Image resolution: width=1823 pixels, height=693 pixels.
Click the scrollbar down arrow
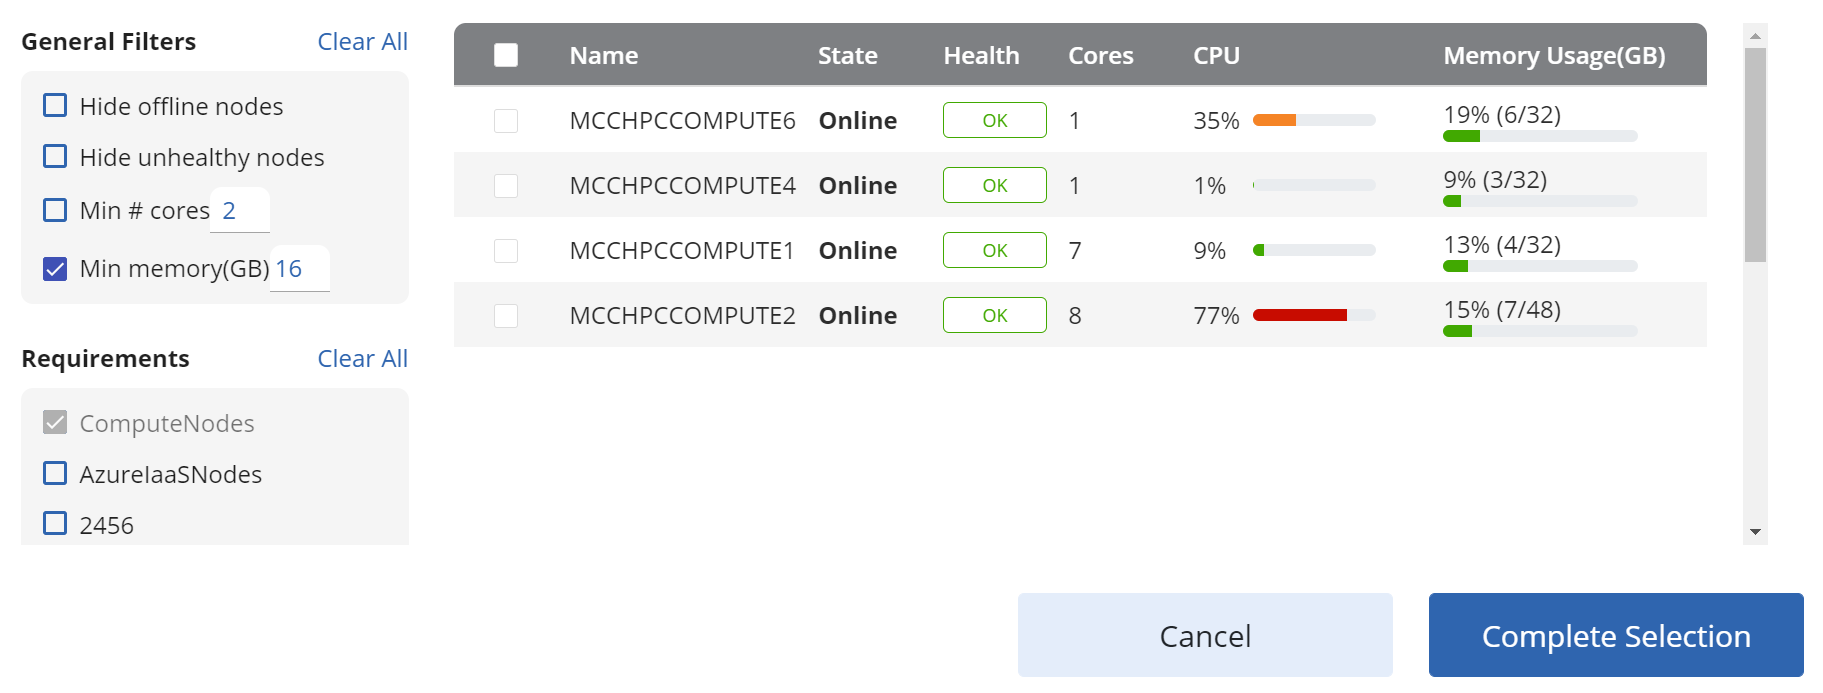tap(1755, 532)
